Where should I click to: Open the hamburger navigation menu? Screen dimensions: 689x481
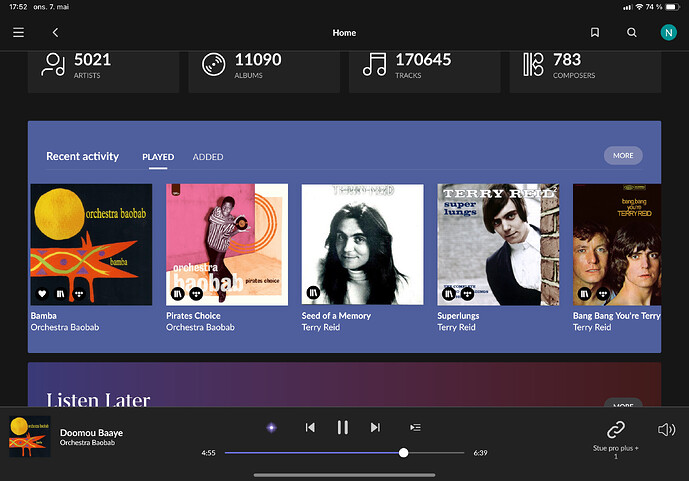[18, 33]
